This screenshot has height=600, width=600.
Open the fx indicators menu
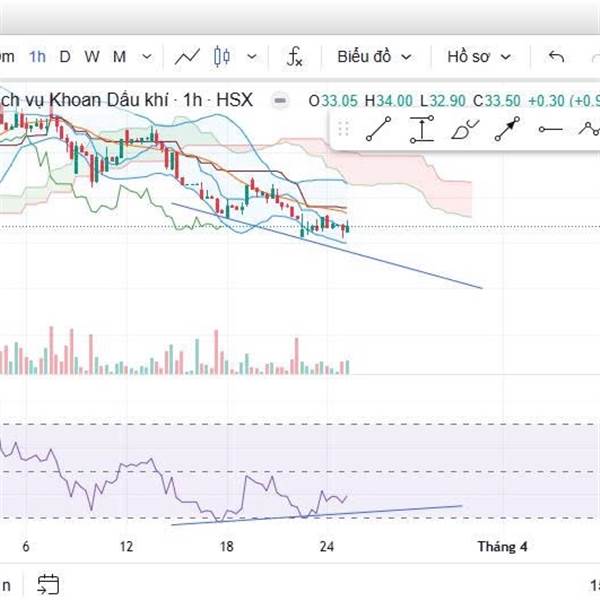coord(295,57)
